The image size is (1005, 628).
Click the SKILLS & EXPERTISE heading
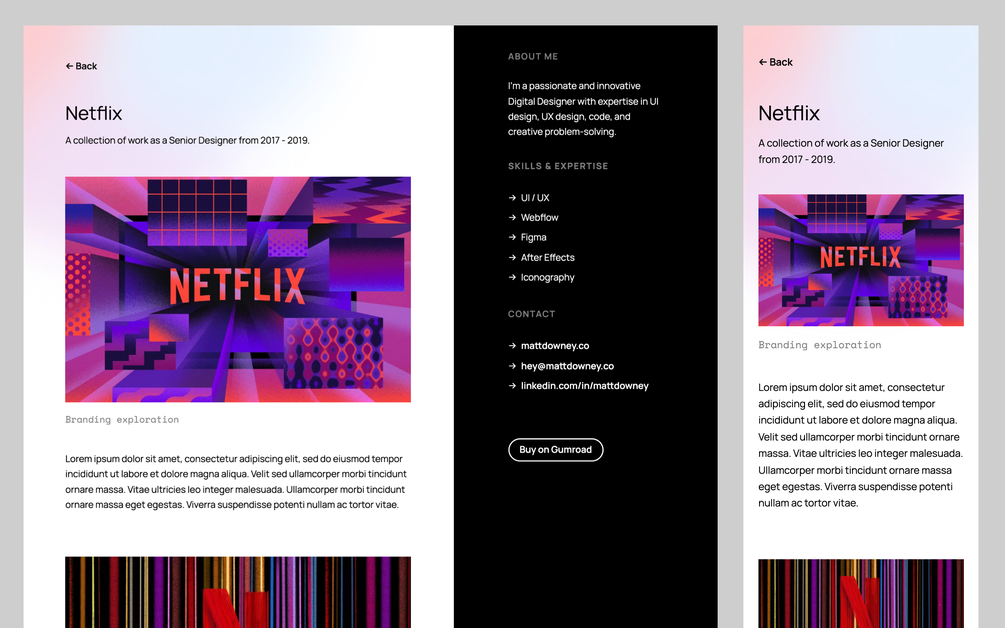click(x=558, y=166)
